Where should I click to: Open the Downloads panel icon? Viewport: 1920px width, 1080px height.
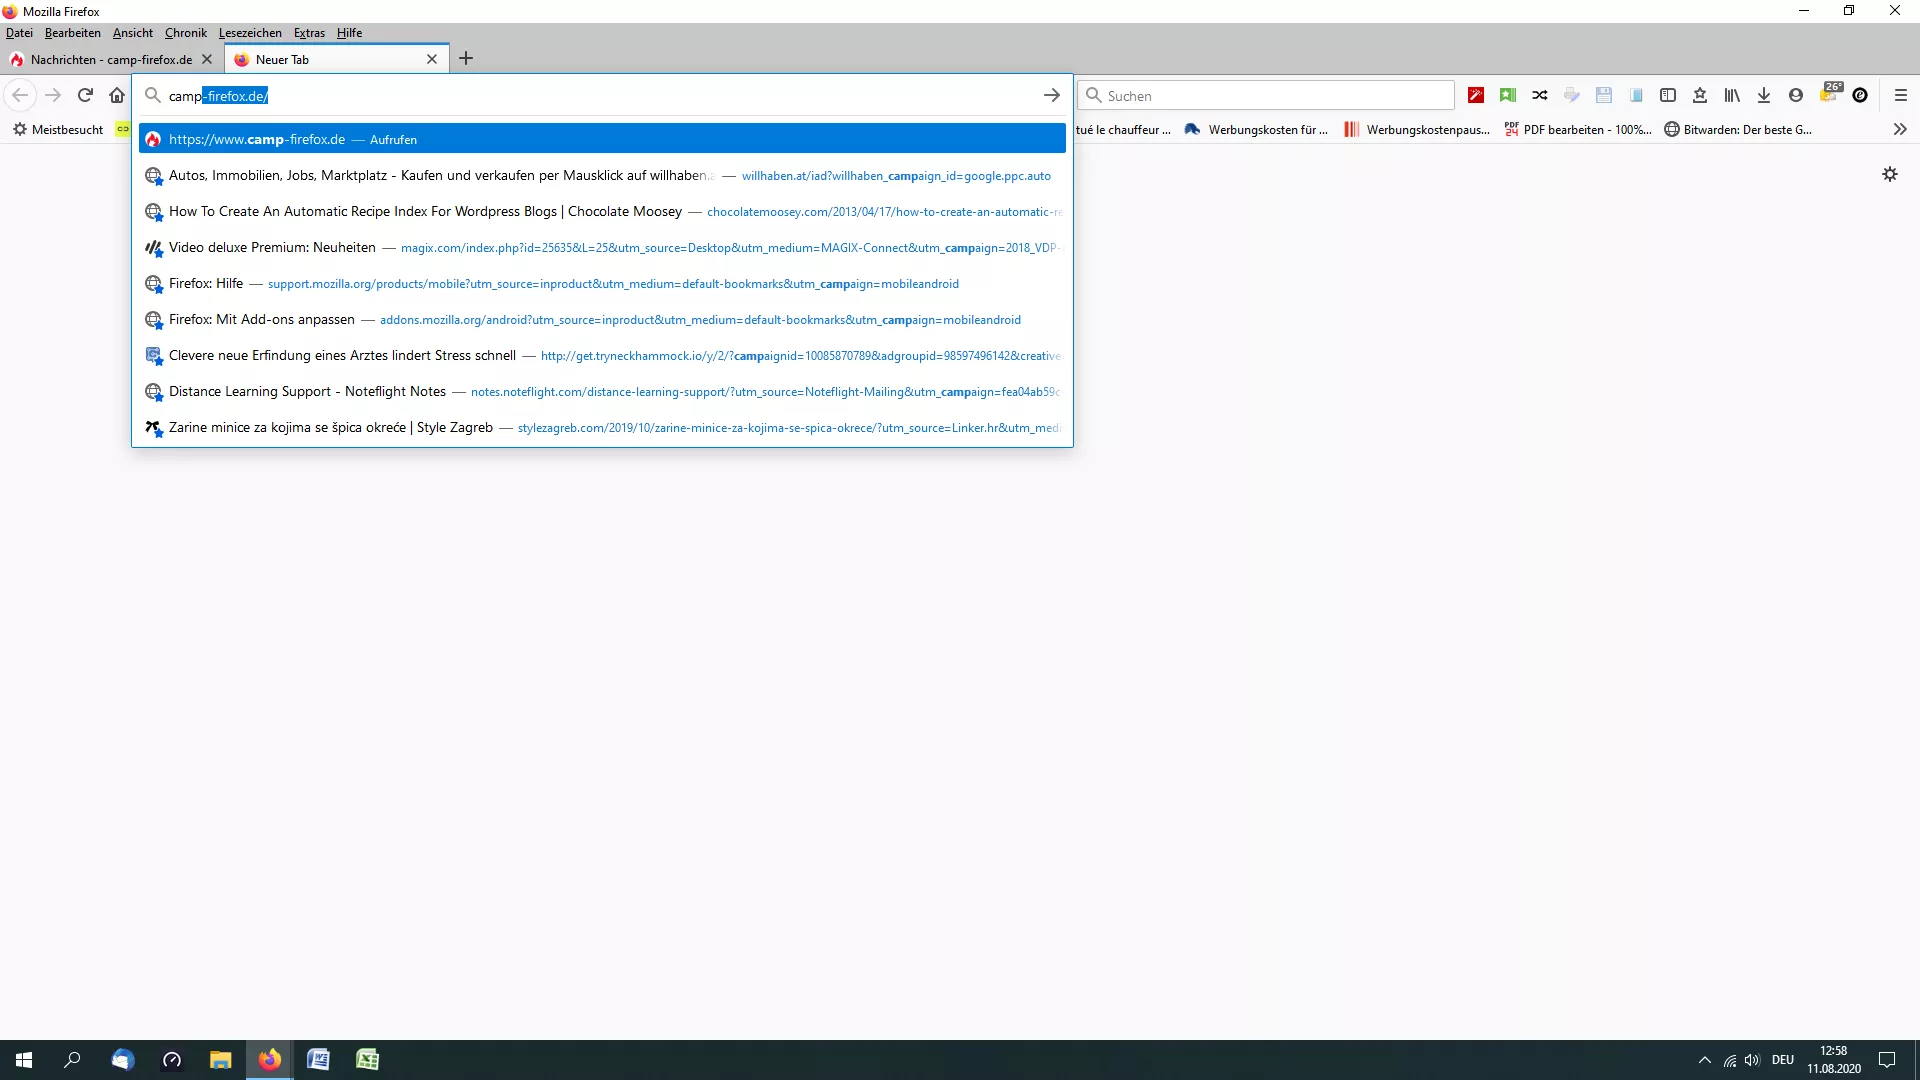coord(1764,95)
